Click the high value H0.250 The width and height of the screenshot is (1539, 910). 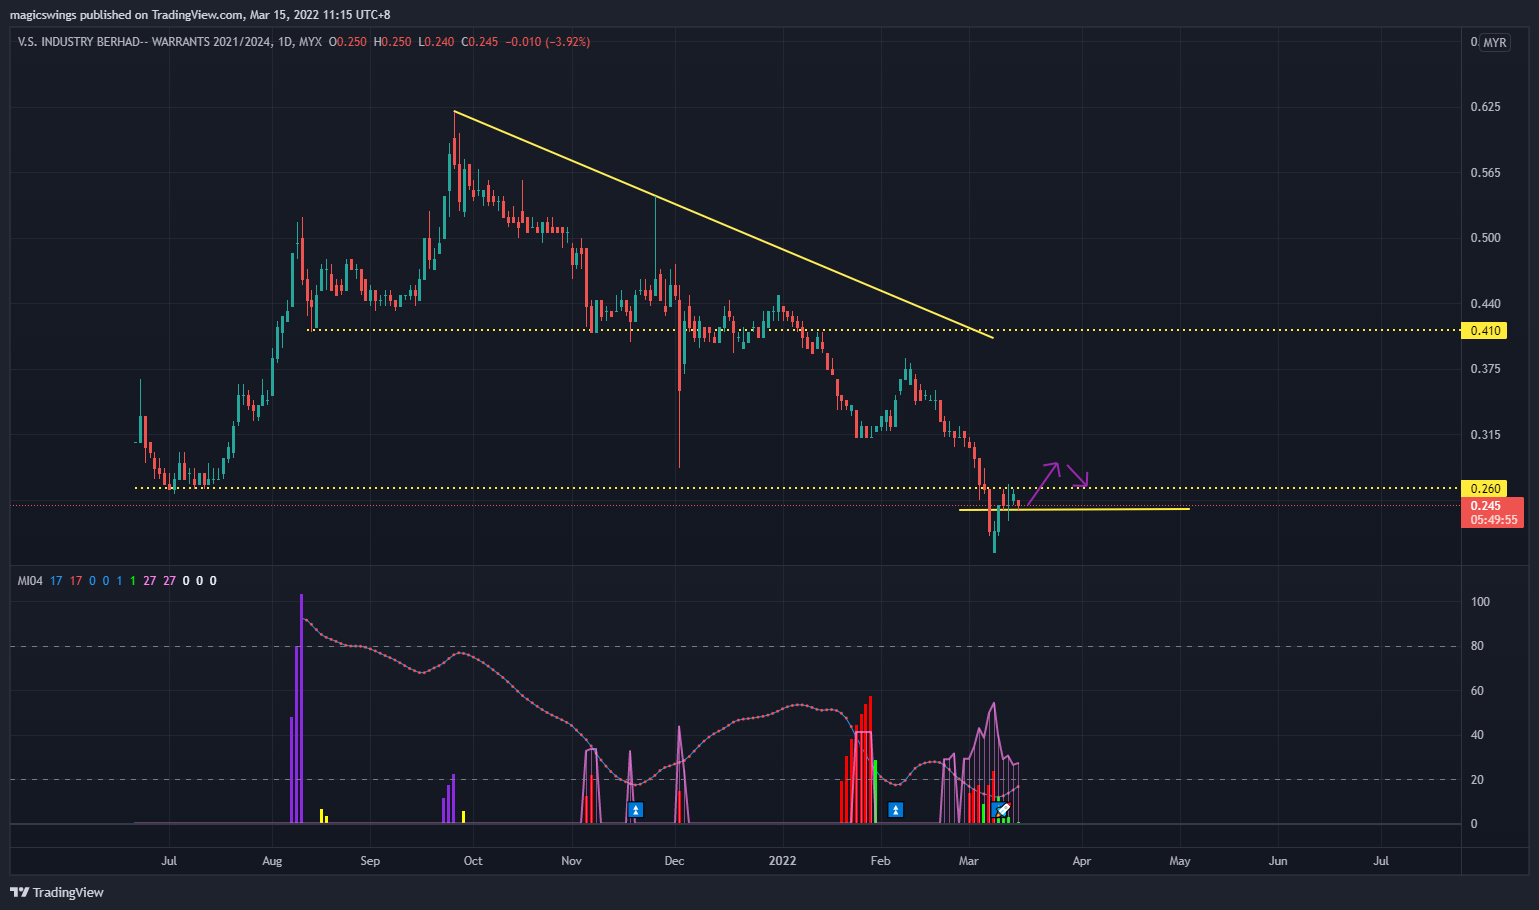click(393, 42)
